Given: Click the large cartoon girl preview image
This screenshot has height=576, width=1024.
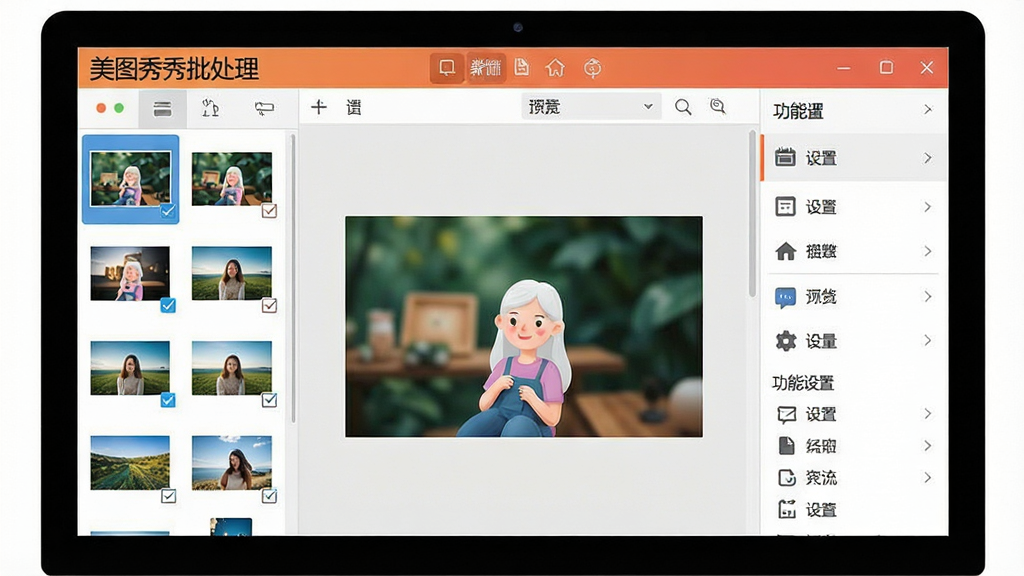Looking at the screenshot, I should tap(524, 327).
